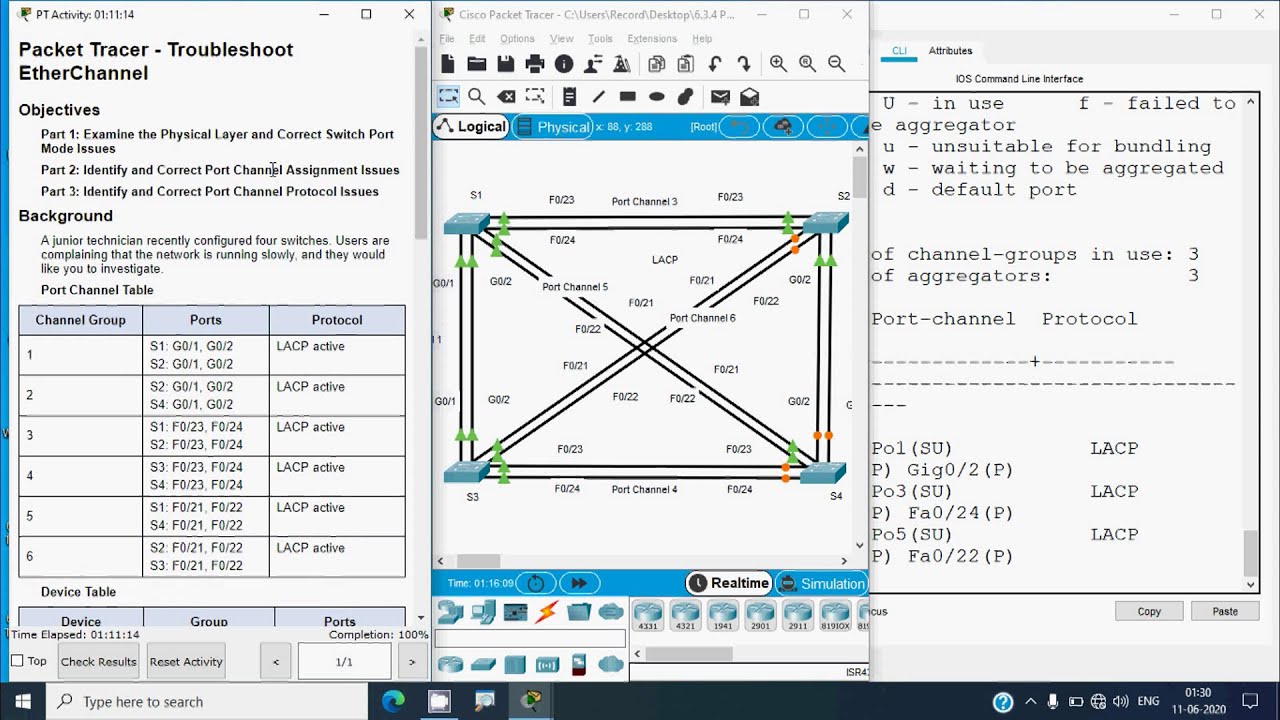
Task: Open the File menu
Action: point(447,39)
